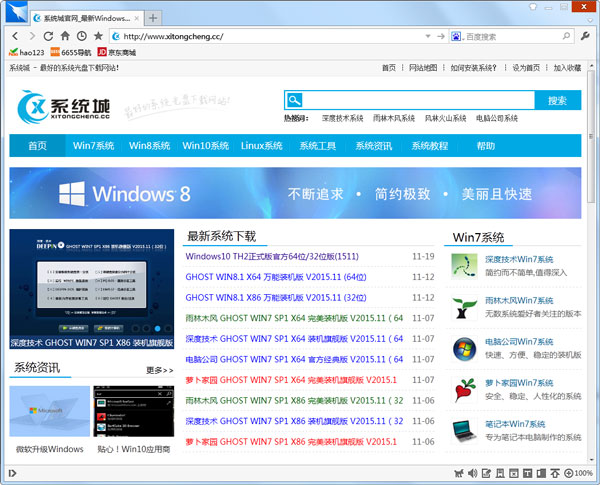This screenshot has width=600, height=485.
Task: Toggle the sound speaker icon in the status bar
Action: coord(472,474)
